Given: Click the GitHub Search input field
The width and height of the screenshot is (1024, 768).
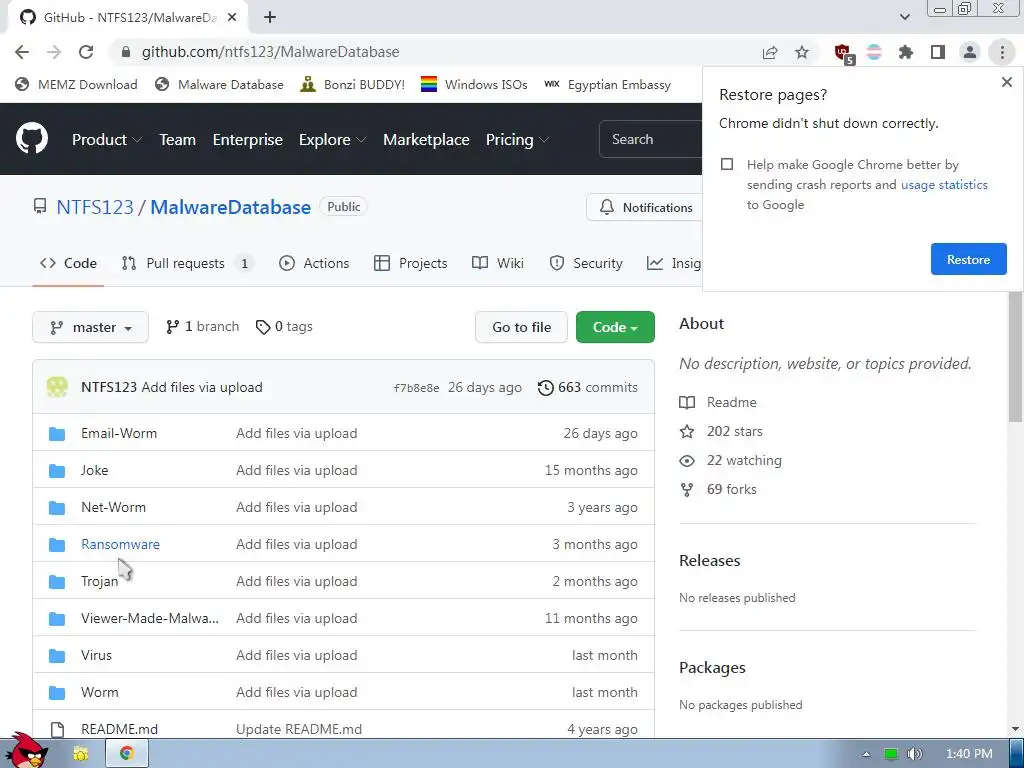Looking at the screenshot, I should (x=650, y=139).
